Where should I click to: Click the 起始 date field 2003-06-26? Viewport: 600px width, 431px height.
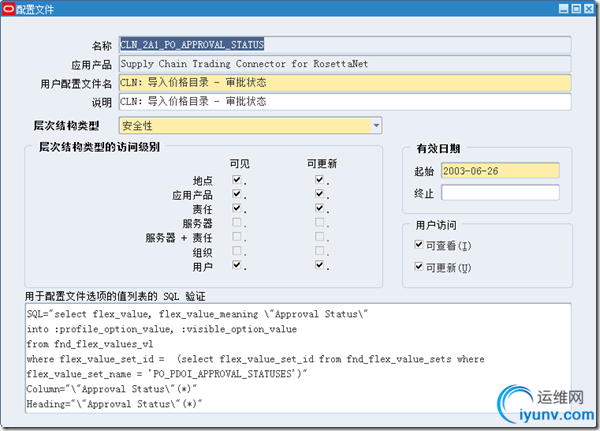500,171
